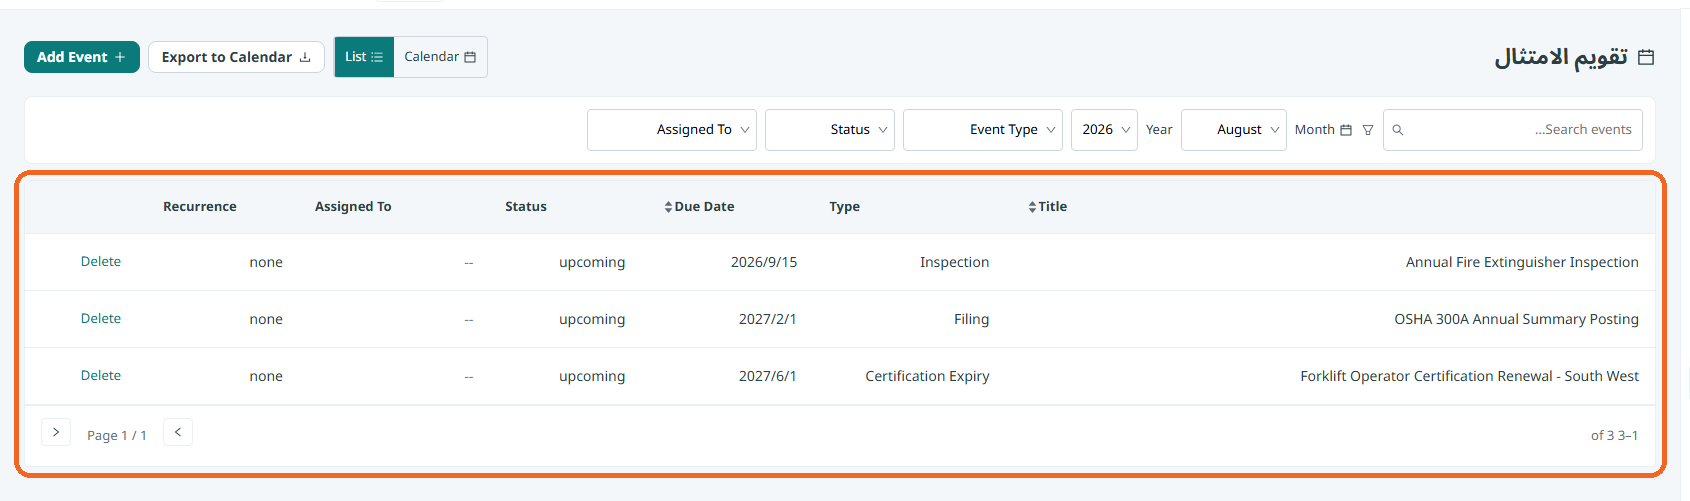The image size is (1690, 501).
Task: Click Export to Calendar button
Action: 236,57
